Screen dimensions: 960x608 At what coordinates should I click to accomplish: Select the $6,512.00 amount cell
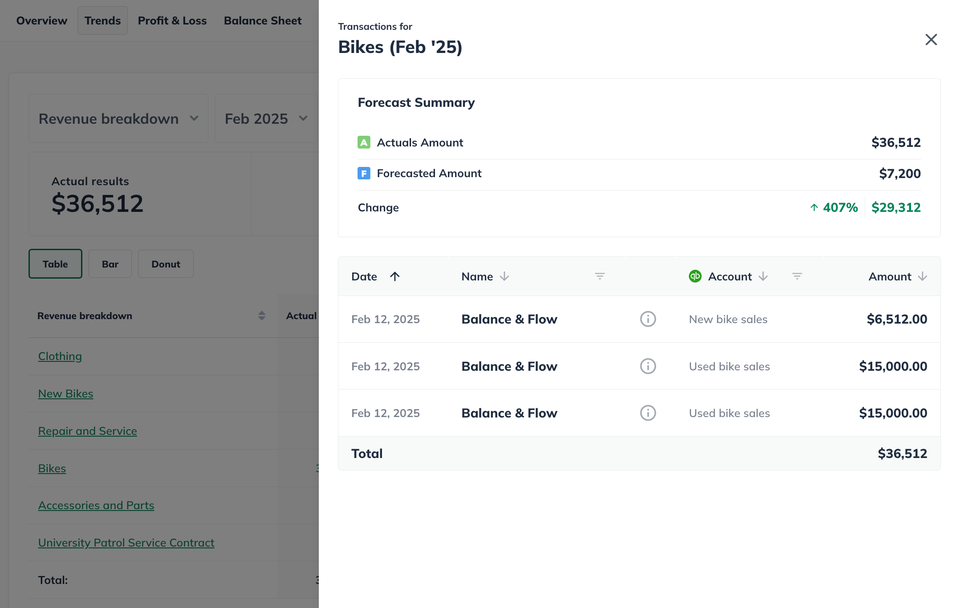pos(897,319)
